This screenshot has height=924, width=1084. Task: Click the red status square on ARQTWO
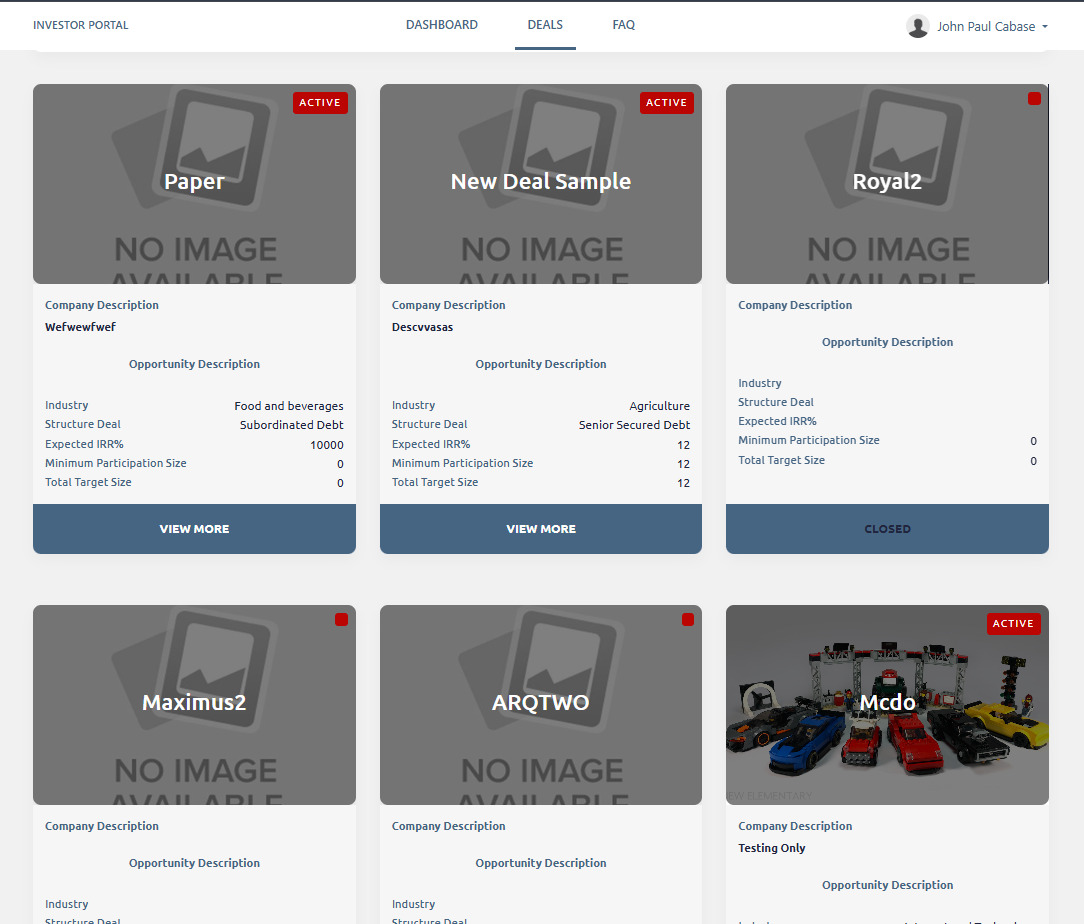click(x=688, y=620)
